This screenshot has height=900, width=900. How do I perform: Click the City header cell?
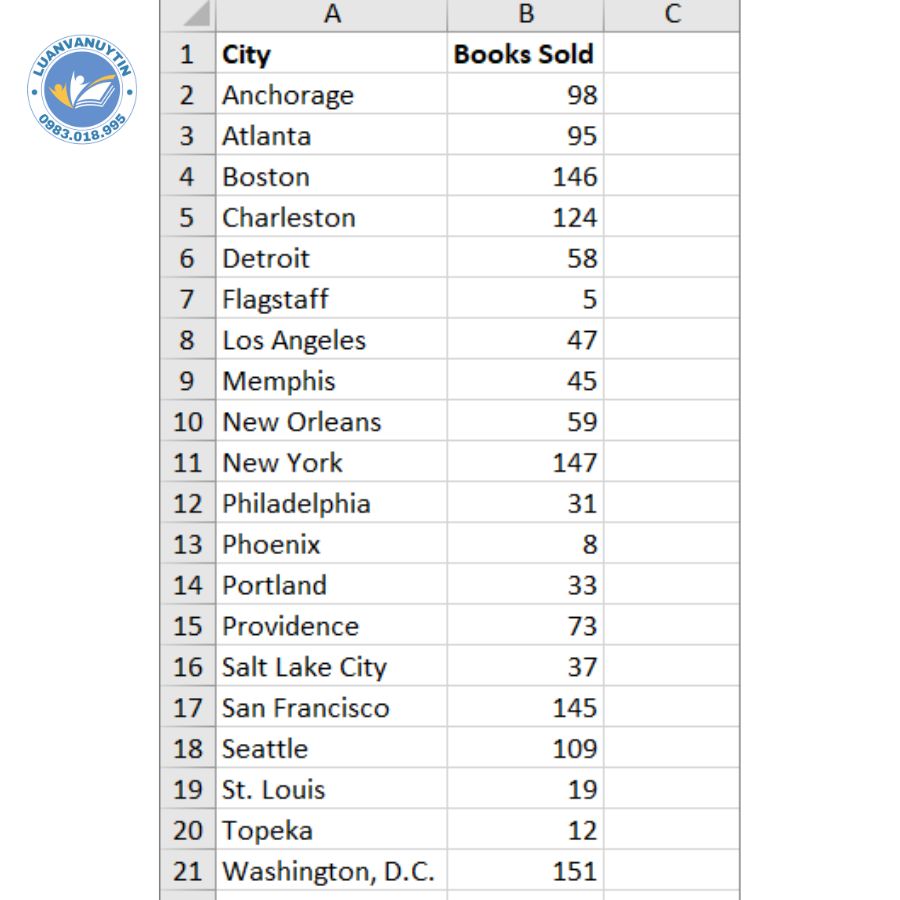[331, 54]
